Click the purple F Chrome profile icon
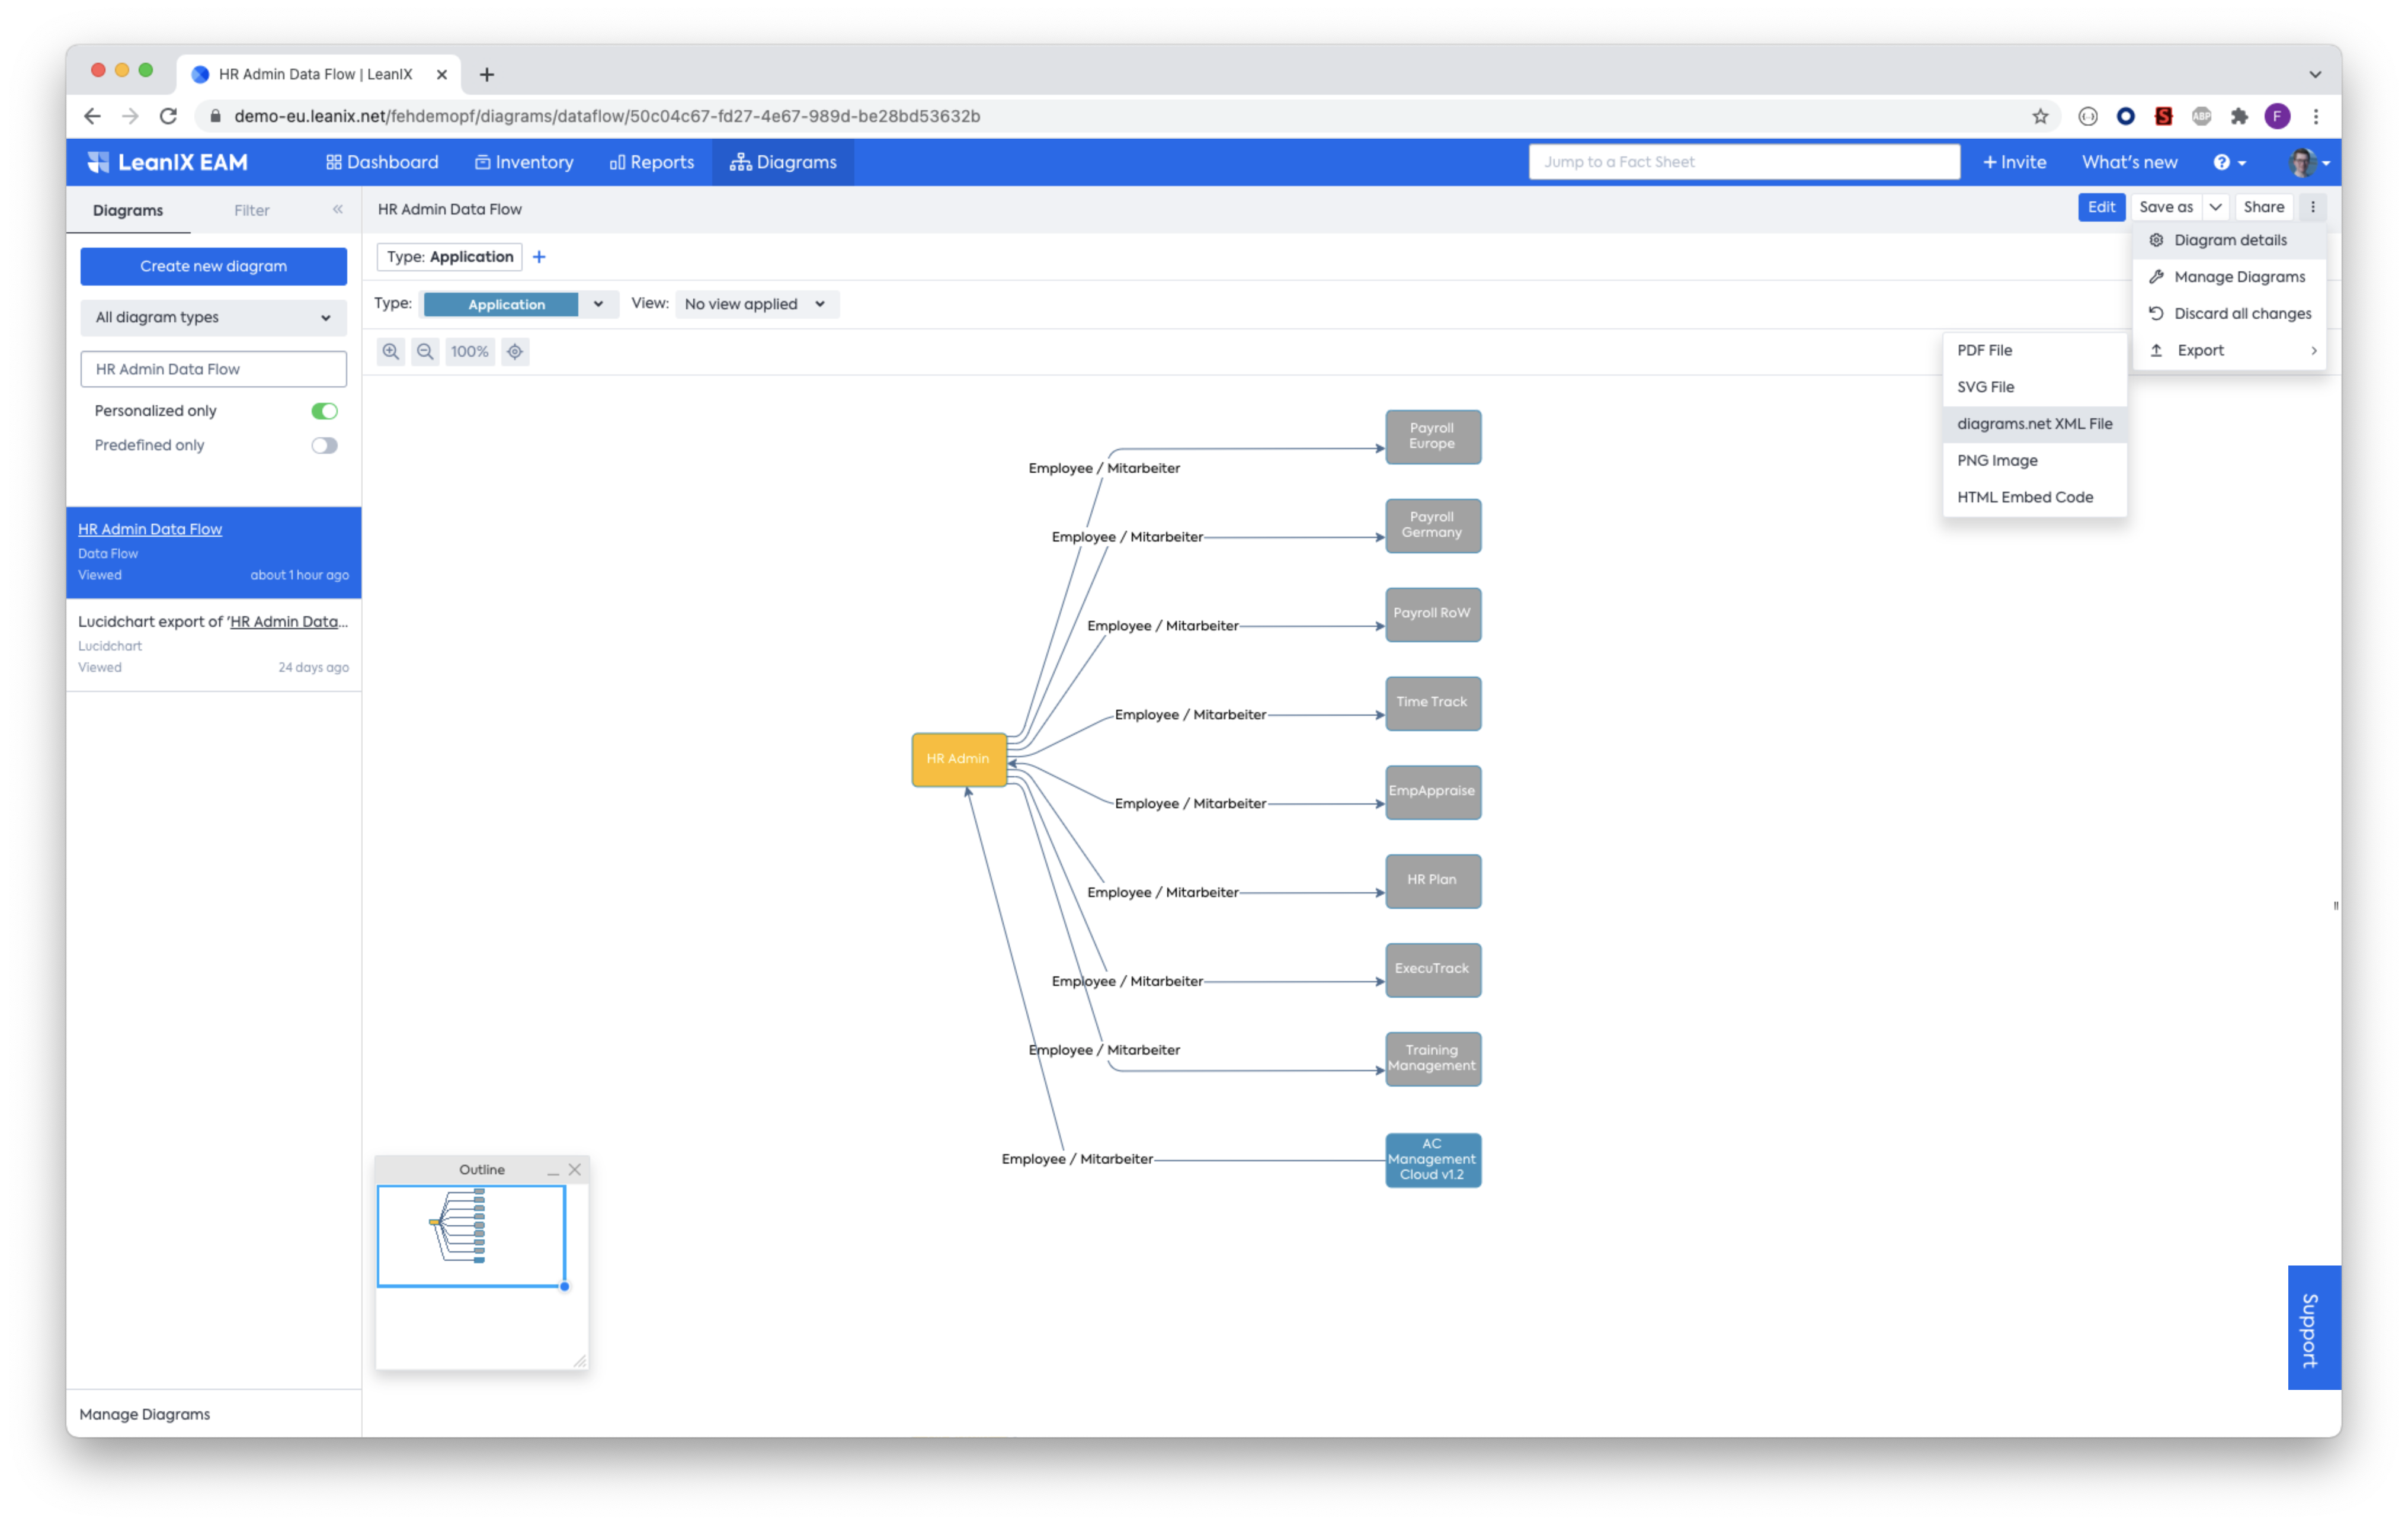 click(x=2277, y=116)
